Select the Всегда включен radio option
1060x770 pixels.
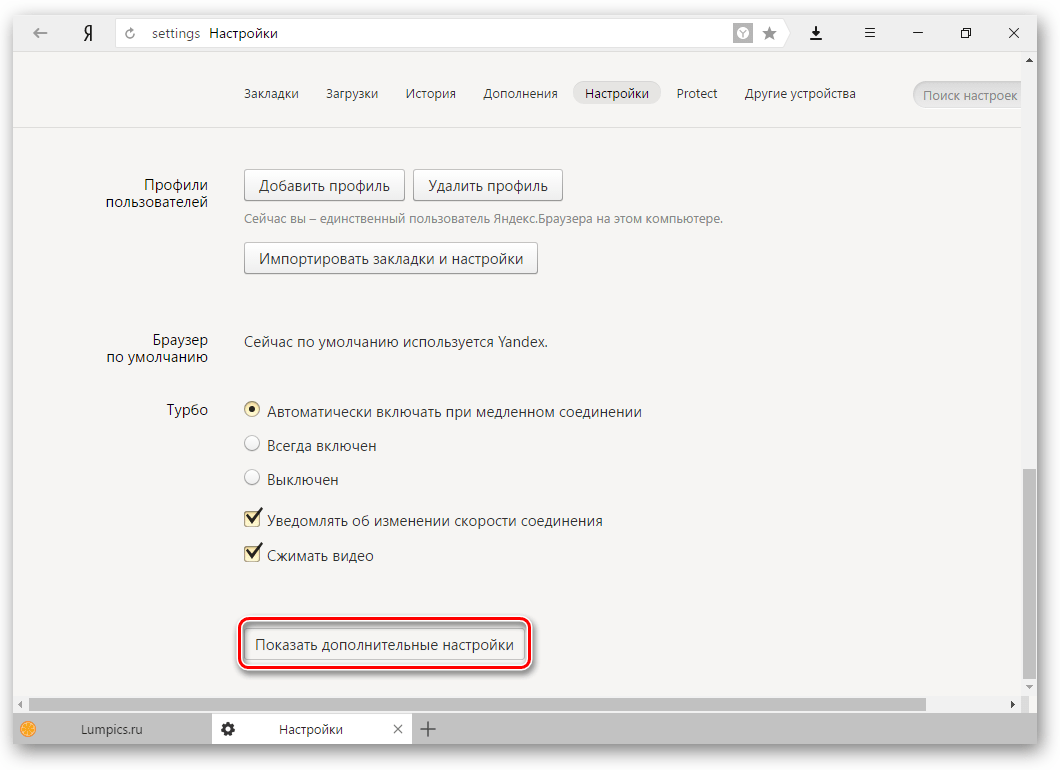coord(252,444)
